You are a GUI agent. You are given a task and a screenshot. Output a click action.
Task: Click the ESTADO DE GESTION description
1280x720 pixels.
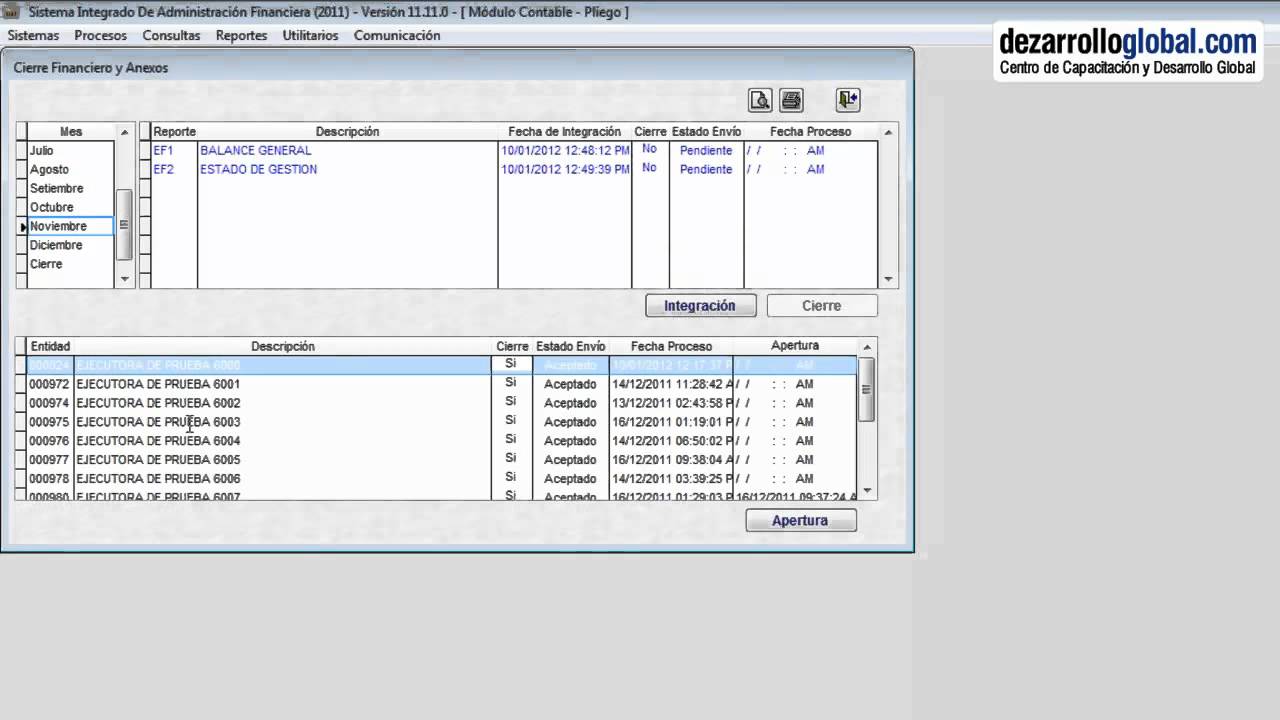(x=258, y=170)
